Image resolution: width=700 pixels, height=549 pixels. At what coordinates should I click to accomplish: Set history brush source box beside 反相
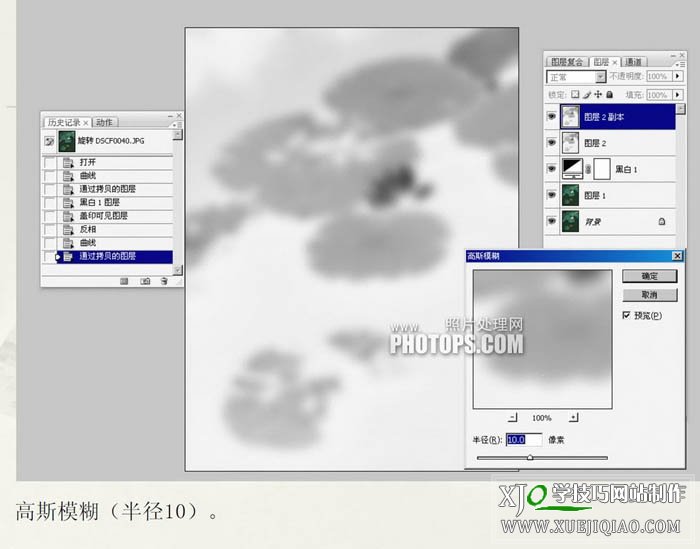(x=50, y=230)
